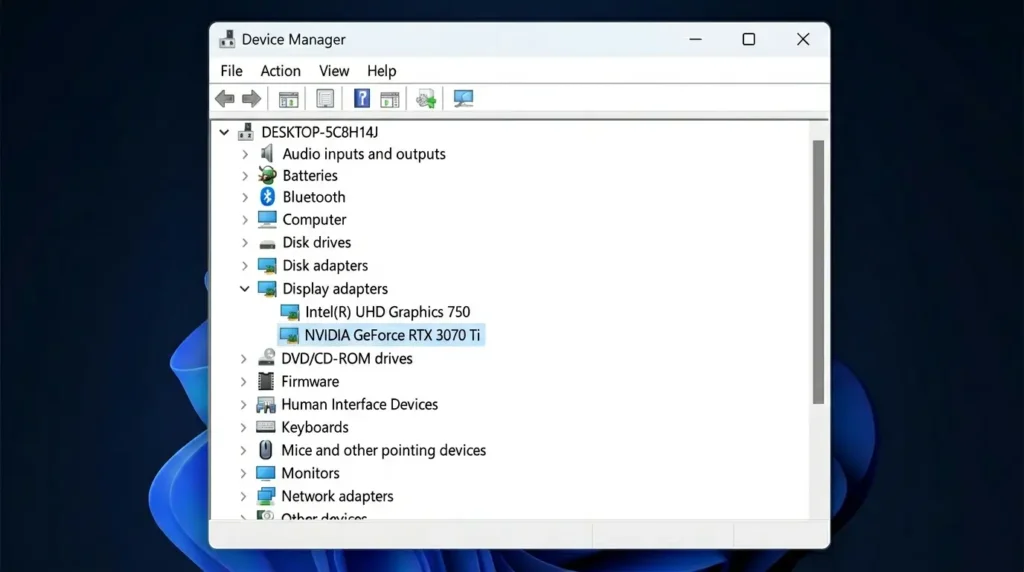Image resolution: width=1024 pixels, height=572 pixels.
Task: Expand Human Interface Devices chevron
Action: tap(244, 405)
